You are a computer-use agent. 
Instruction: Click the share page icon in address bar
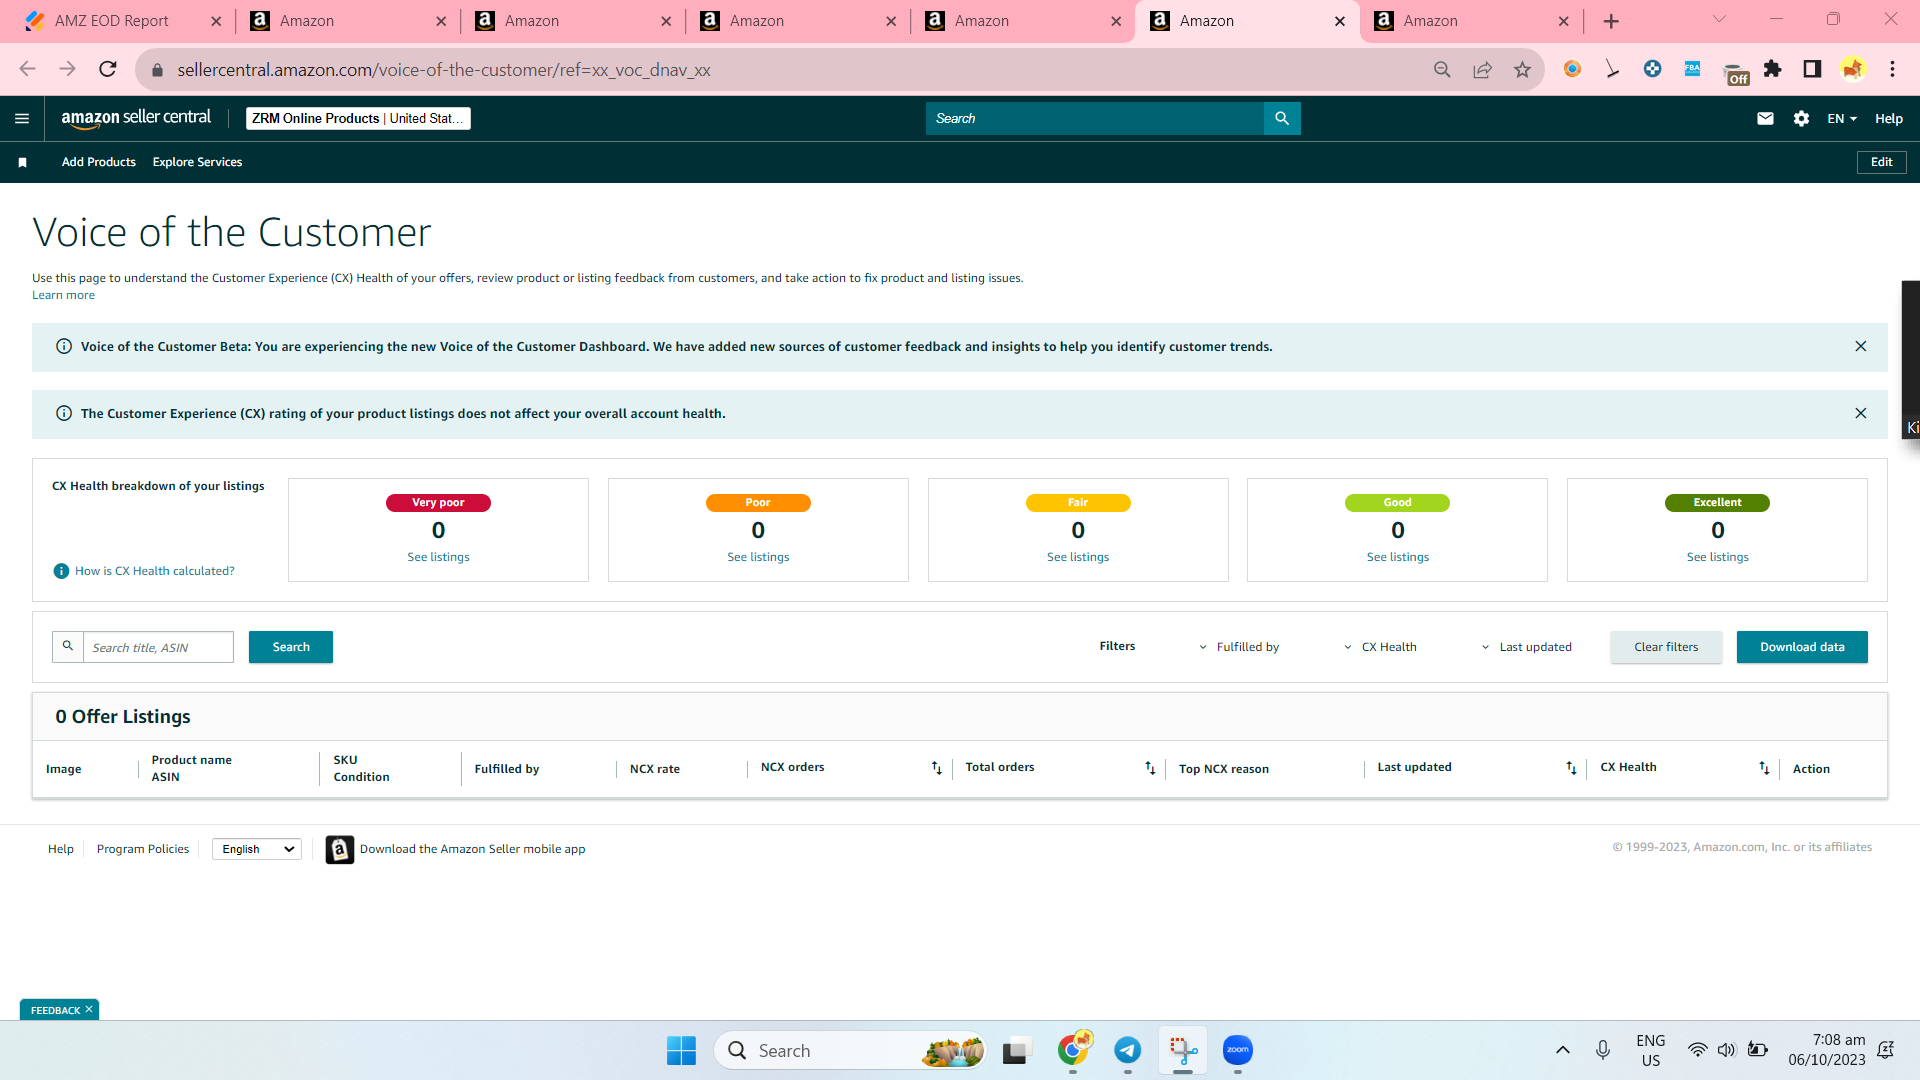pyautogui.click(x=1482, y=69)
